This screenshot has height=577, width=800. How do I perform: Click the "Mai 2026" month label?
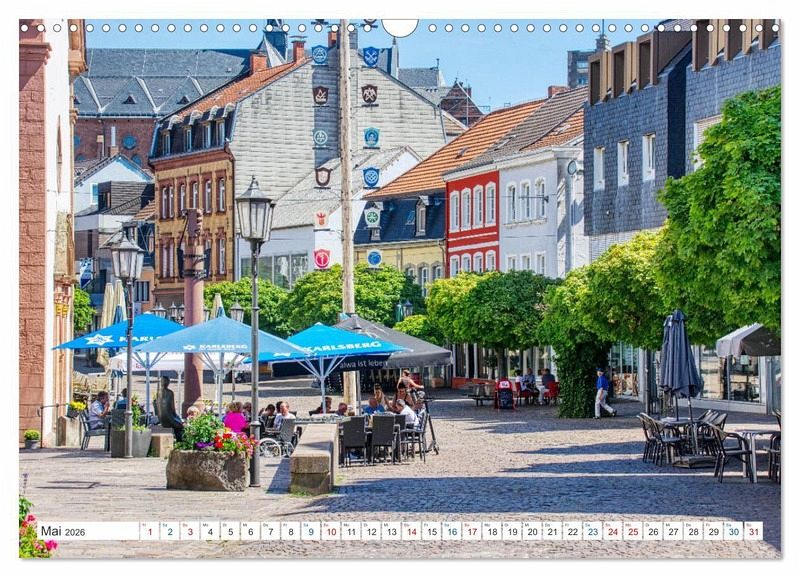[x=63, y=531]
